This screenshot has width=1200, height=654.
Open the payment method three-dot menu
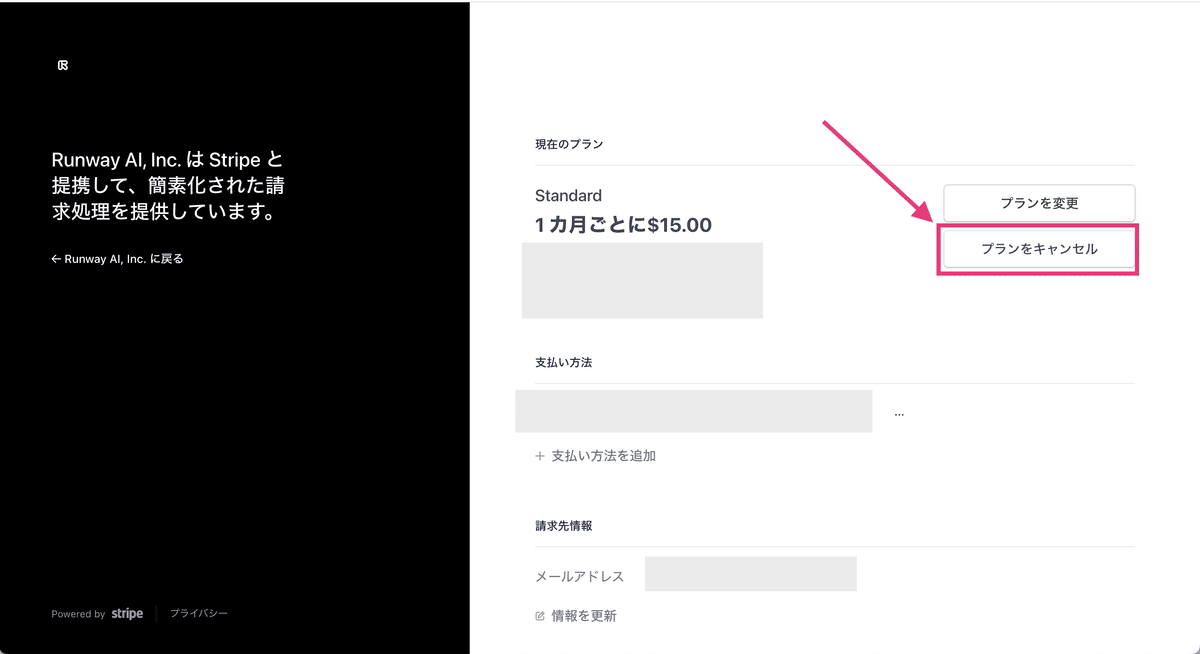899,413
